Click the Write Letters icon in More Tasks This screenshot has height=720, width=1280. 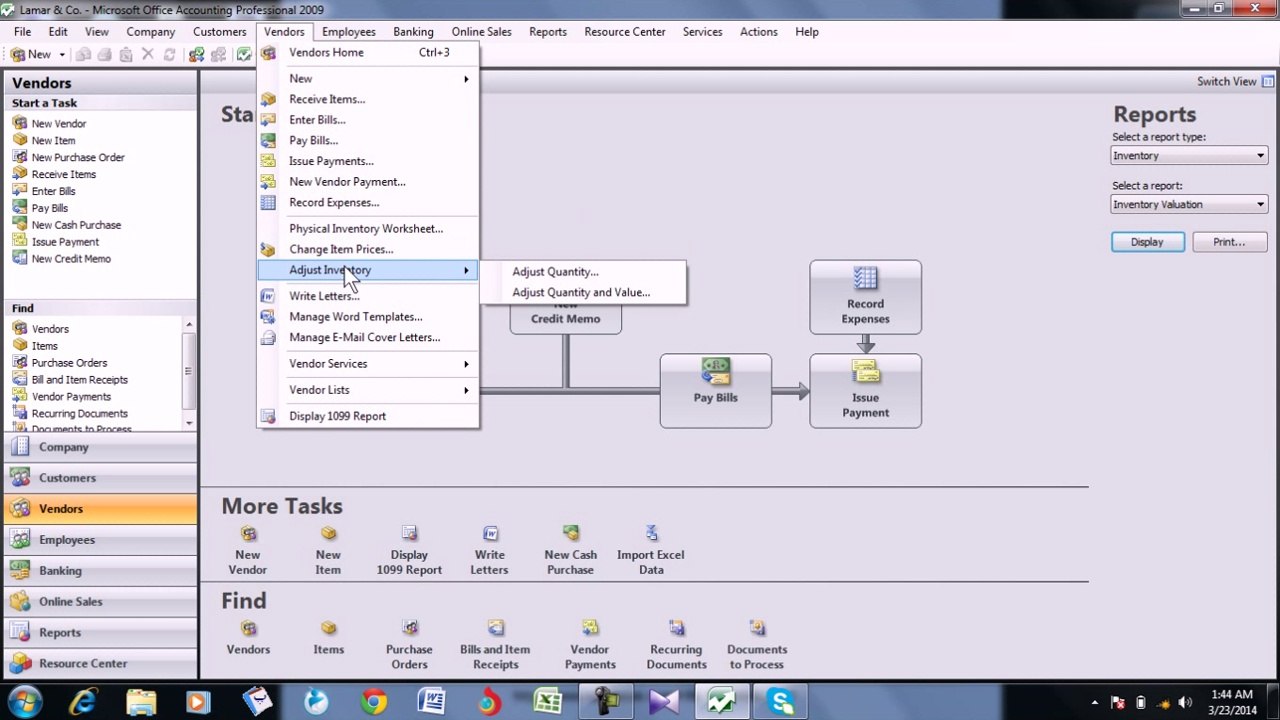(x=490, y=534)
